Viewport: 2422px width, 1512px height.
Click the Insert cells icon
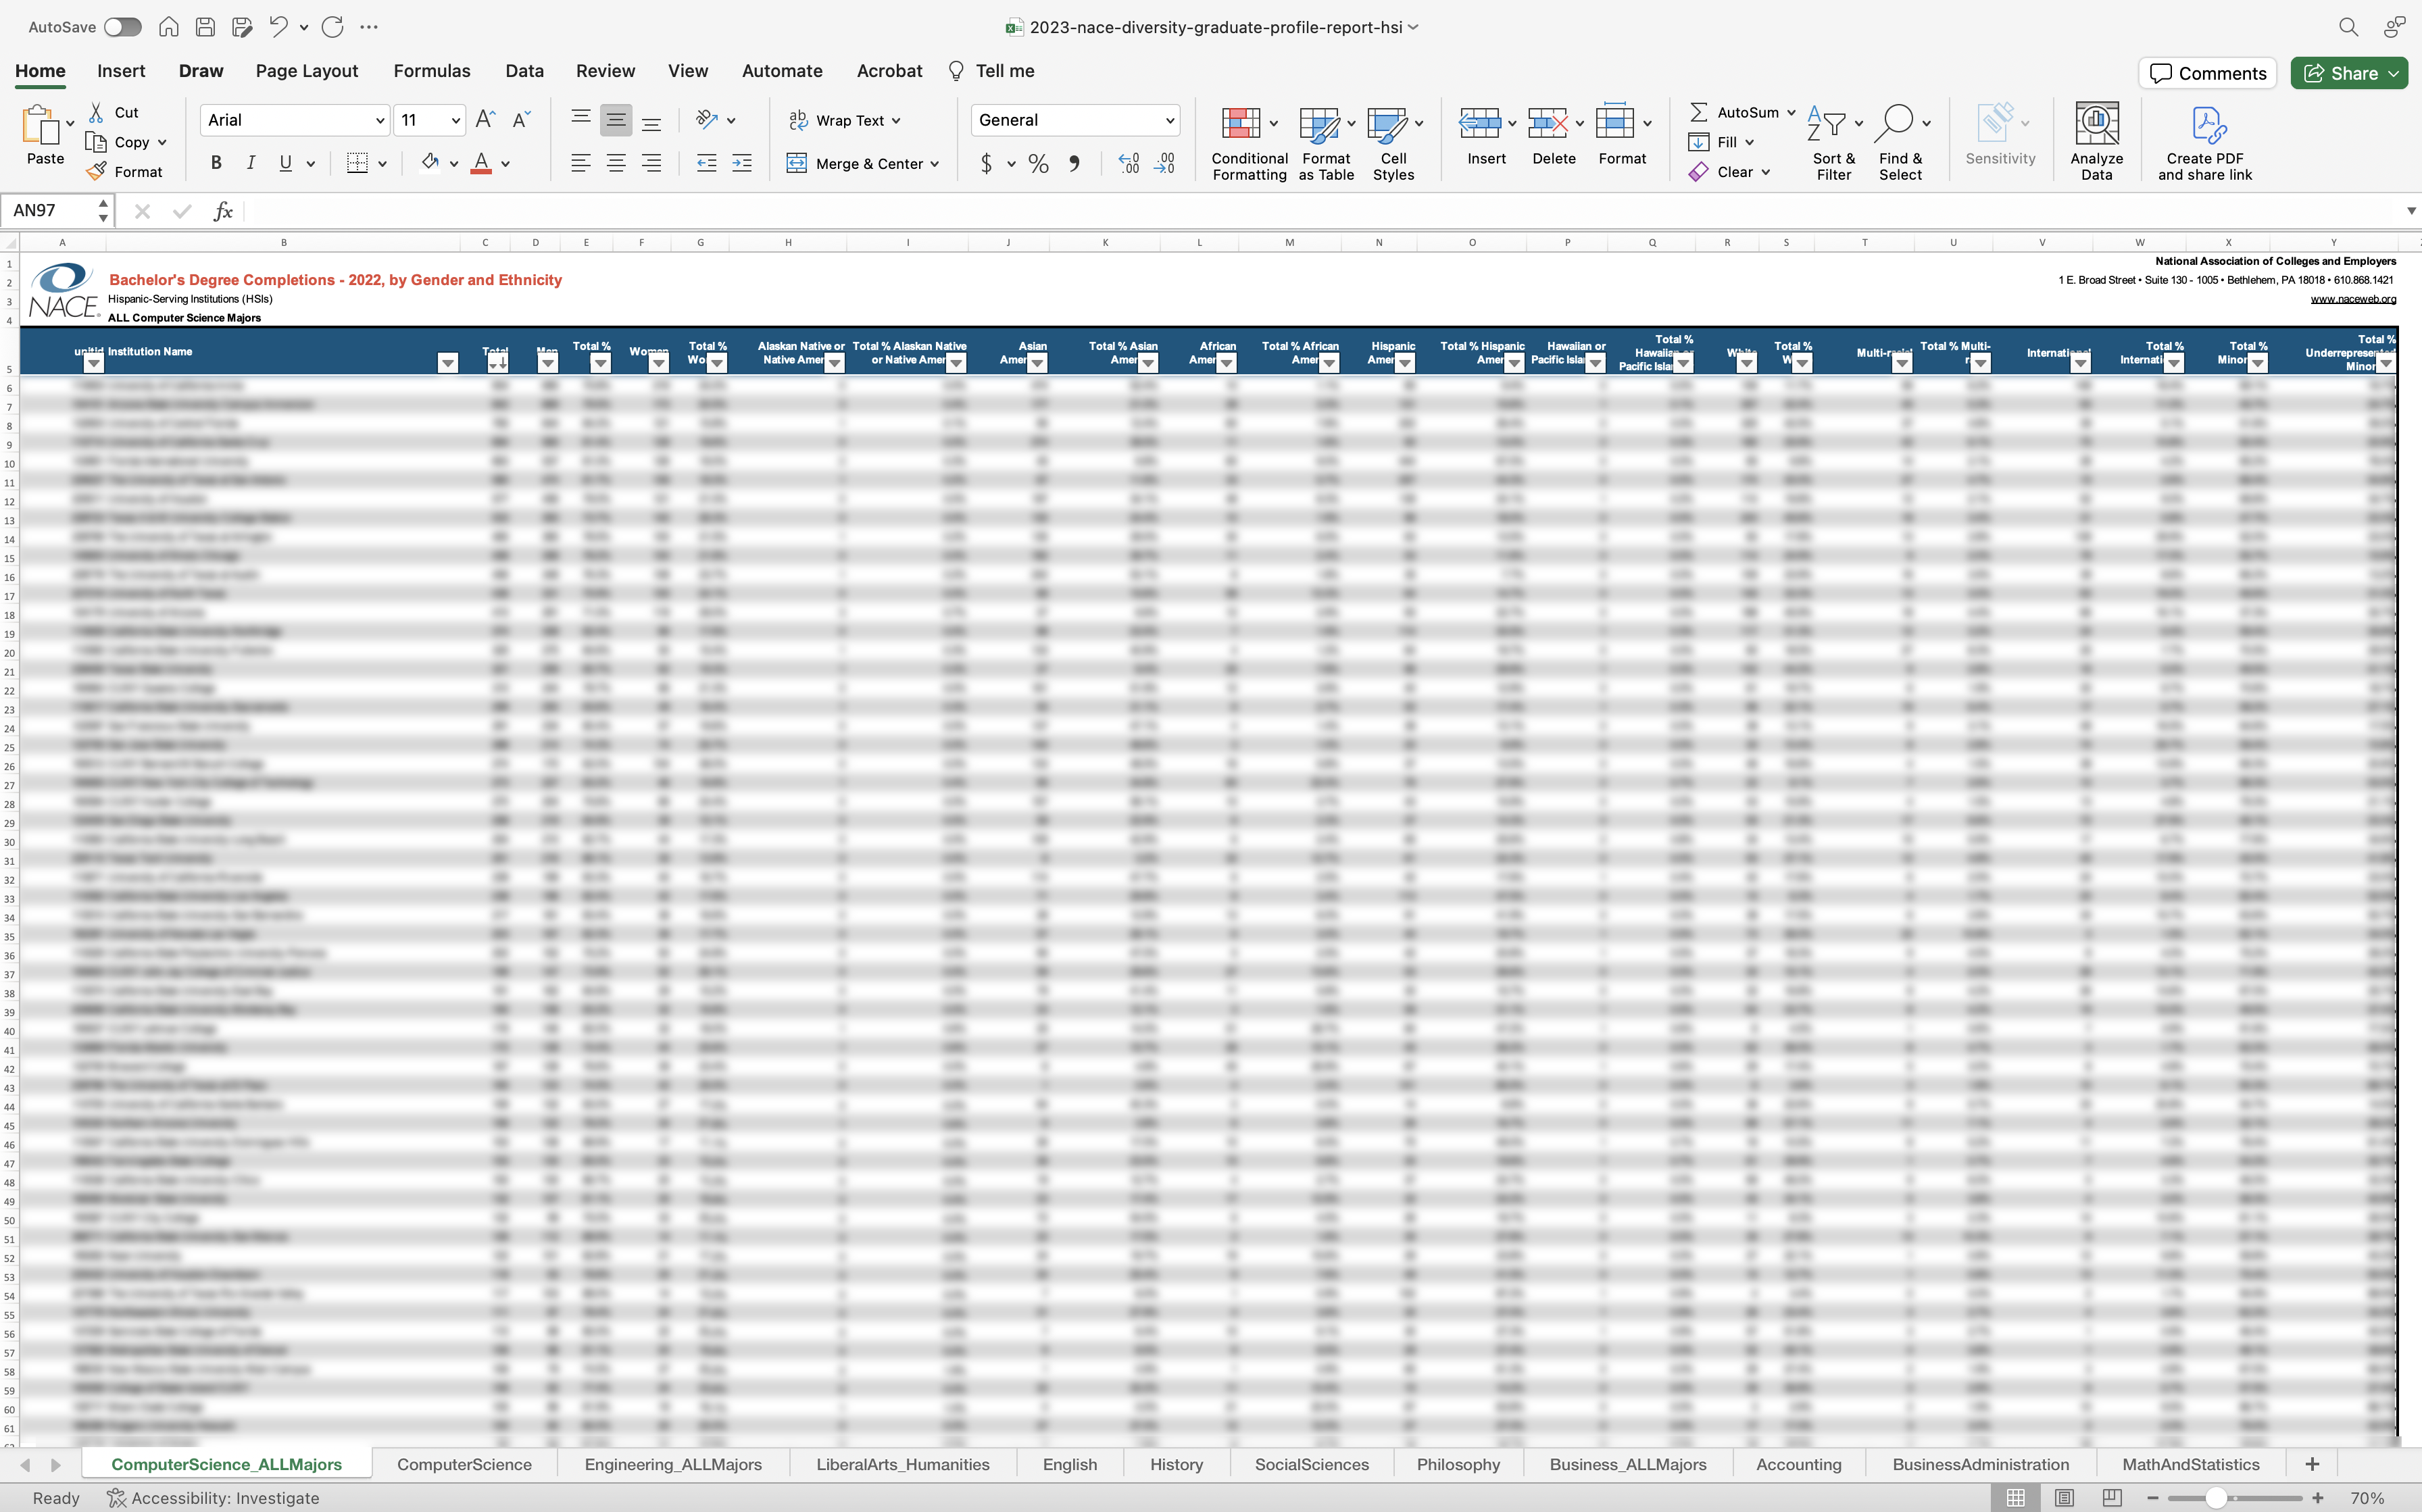tap(1479, 123)
